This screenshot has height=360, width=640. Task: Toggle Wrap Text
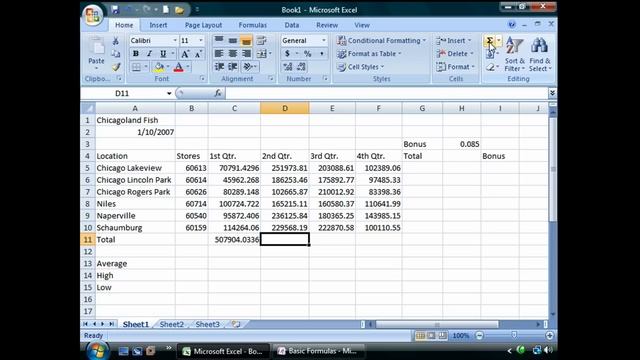[261, 40]
